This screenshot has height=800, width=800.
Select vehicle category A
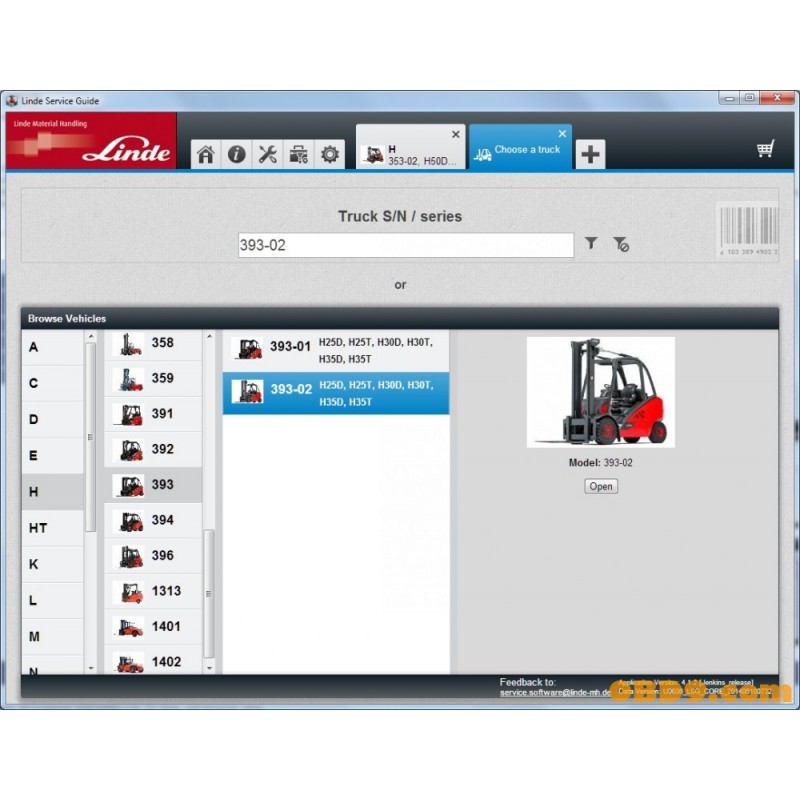coord(52,347)
